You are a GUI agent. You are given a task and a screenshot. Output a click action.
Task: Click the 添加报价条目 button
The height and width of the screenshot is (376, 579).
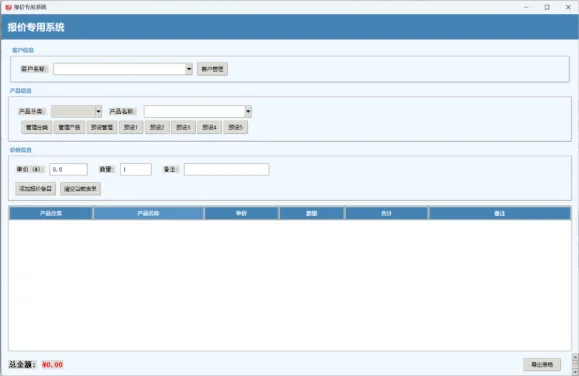tap(36, 189)
